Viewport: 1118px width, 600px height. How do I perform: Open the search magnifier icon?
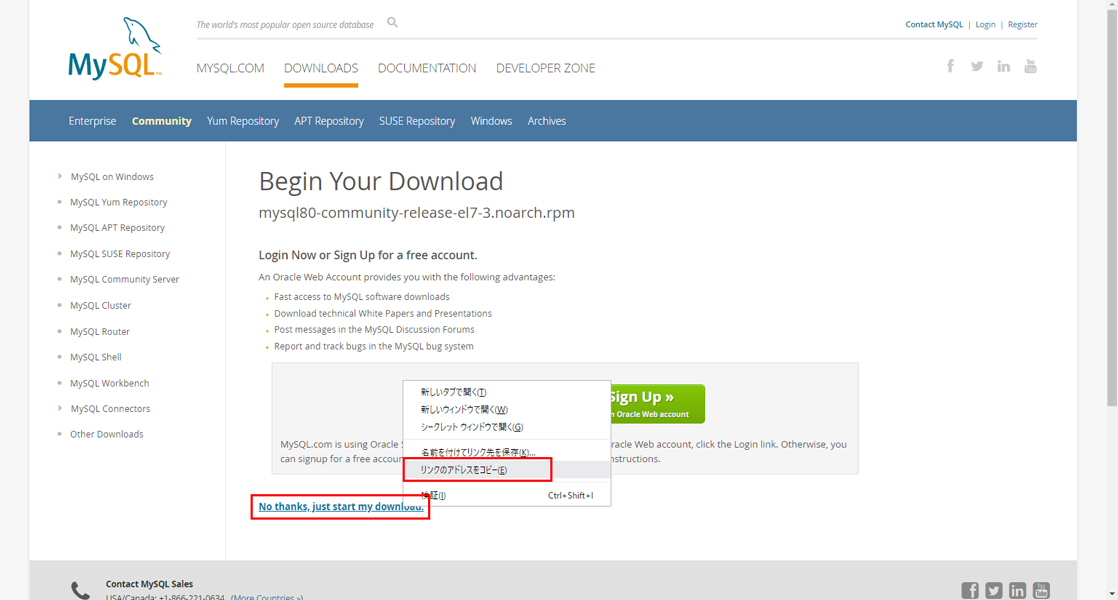click(392, 23)
